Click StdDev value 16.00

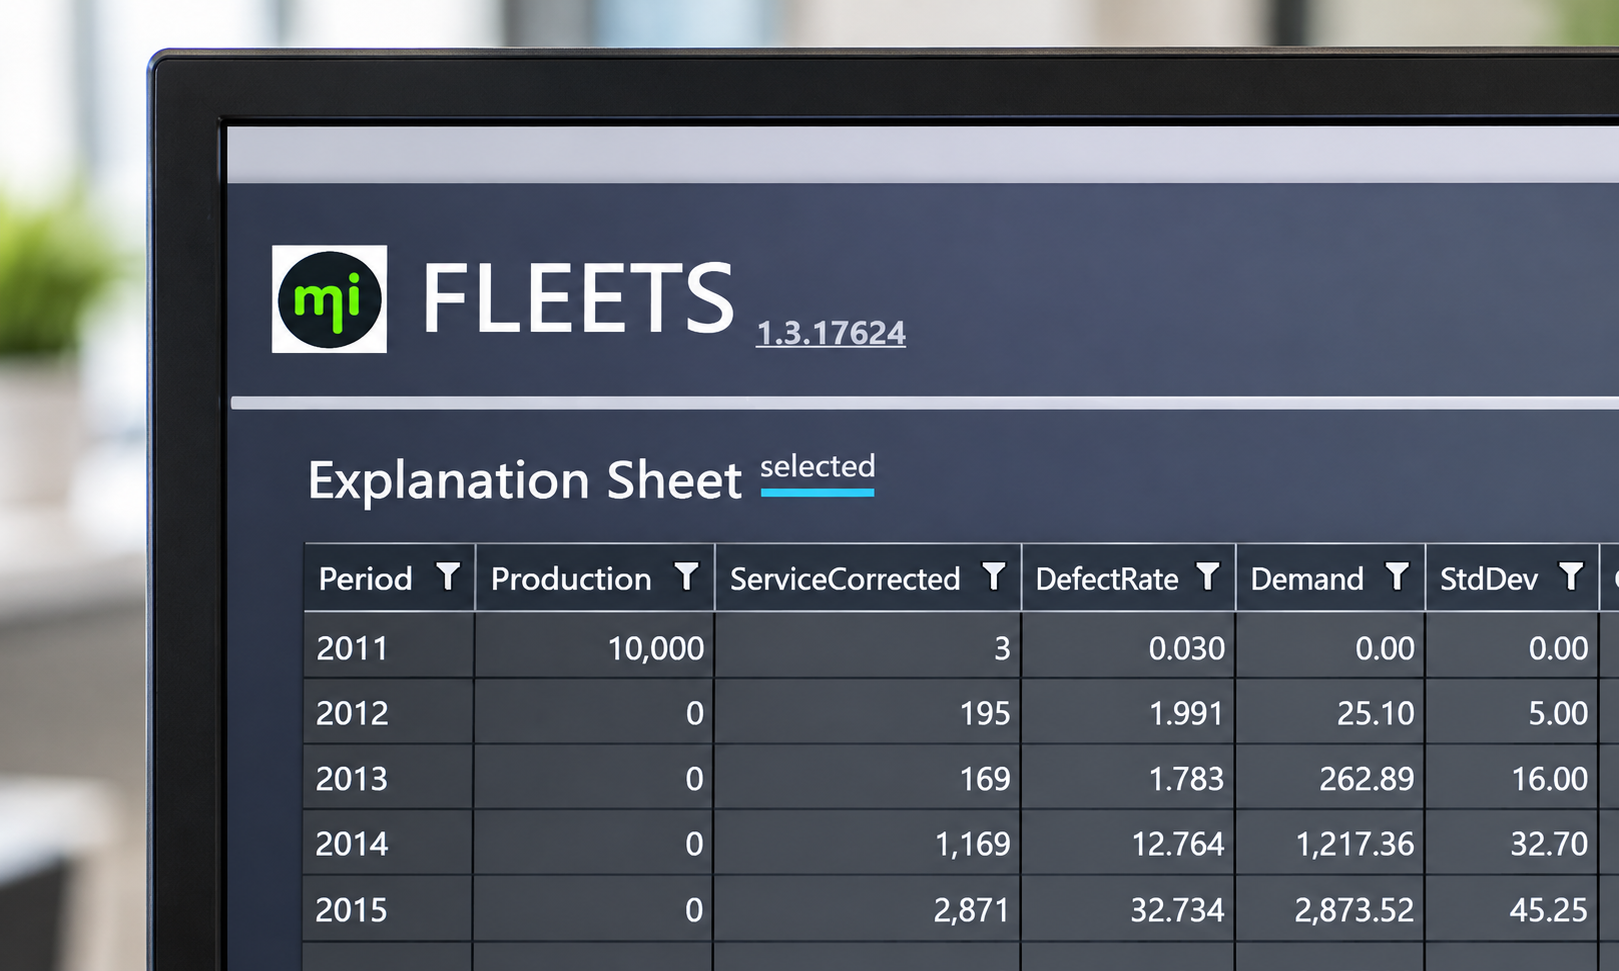[x=1550, y=779]
